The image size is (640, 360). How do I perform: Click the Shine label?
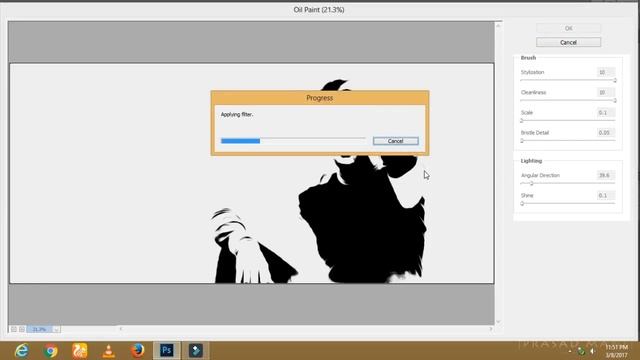(x=527, y=196)
